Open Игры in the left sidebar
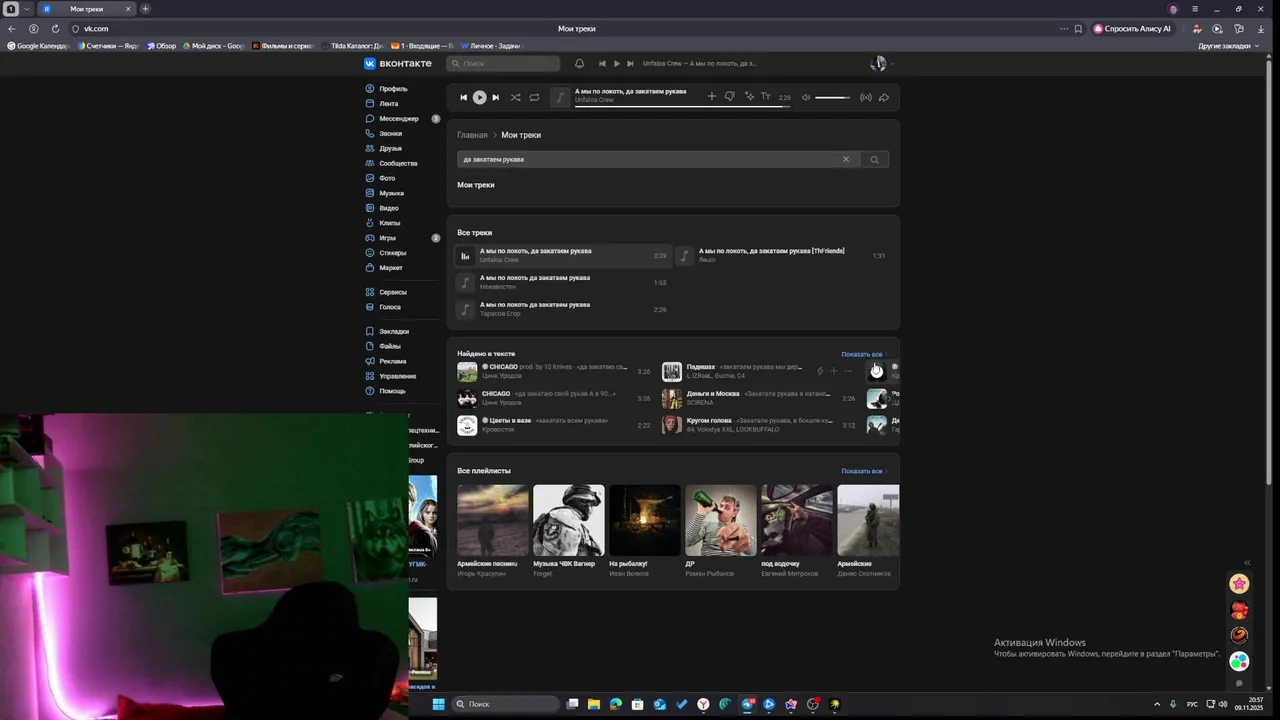Screen dimensions: 1280x720 tap(387, 238)
